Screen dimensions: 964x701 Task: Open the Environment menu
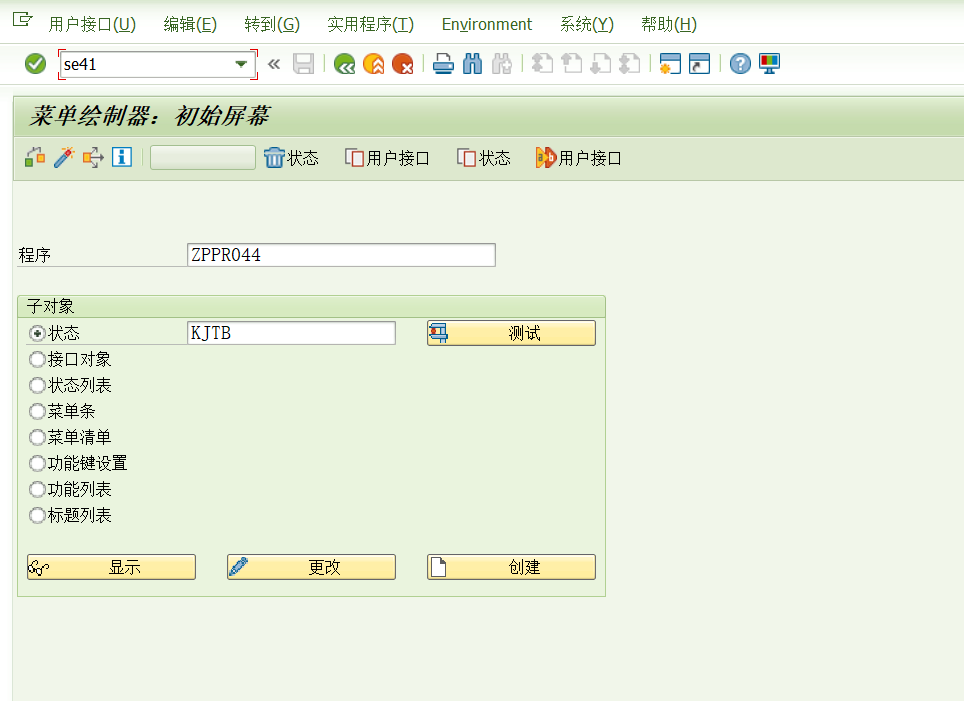point(486,24)
